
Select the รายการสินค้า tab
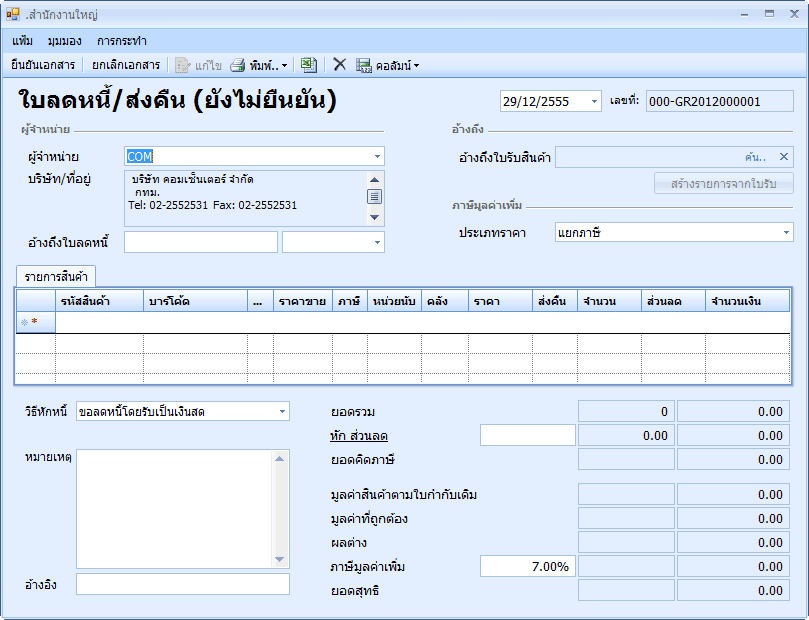click(x=55, y=277)
